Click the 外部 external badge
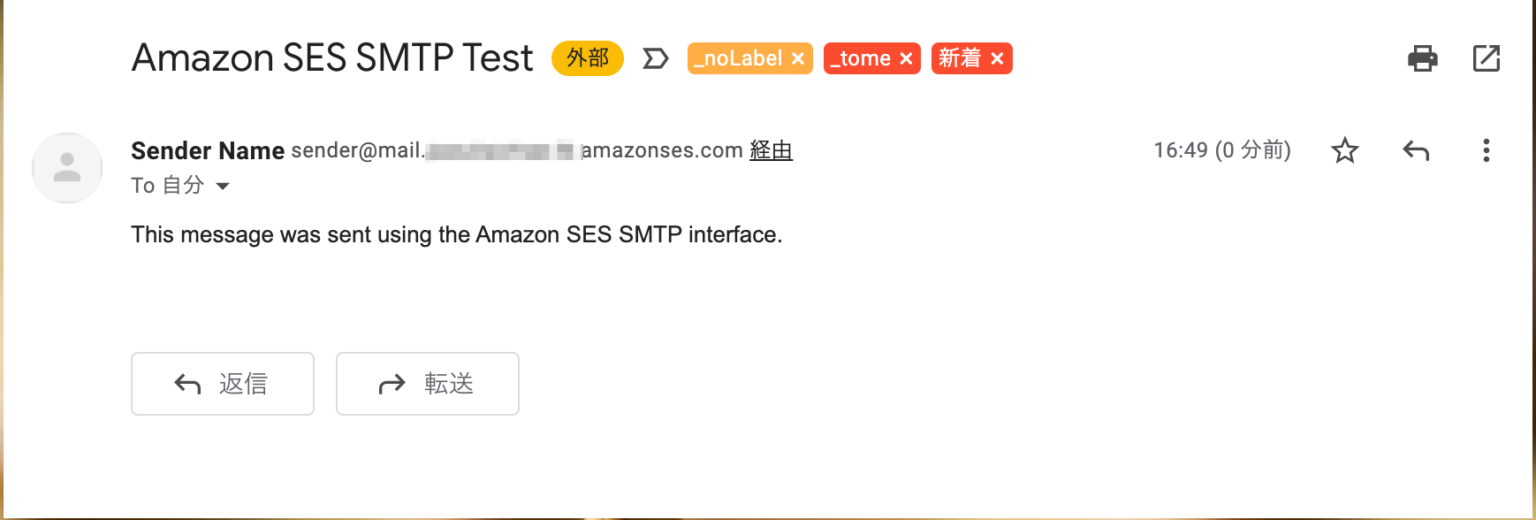 click(587, 59)
